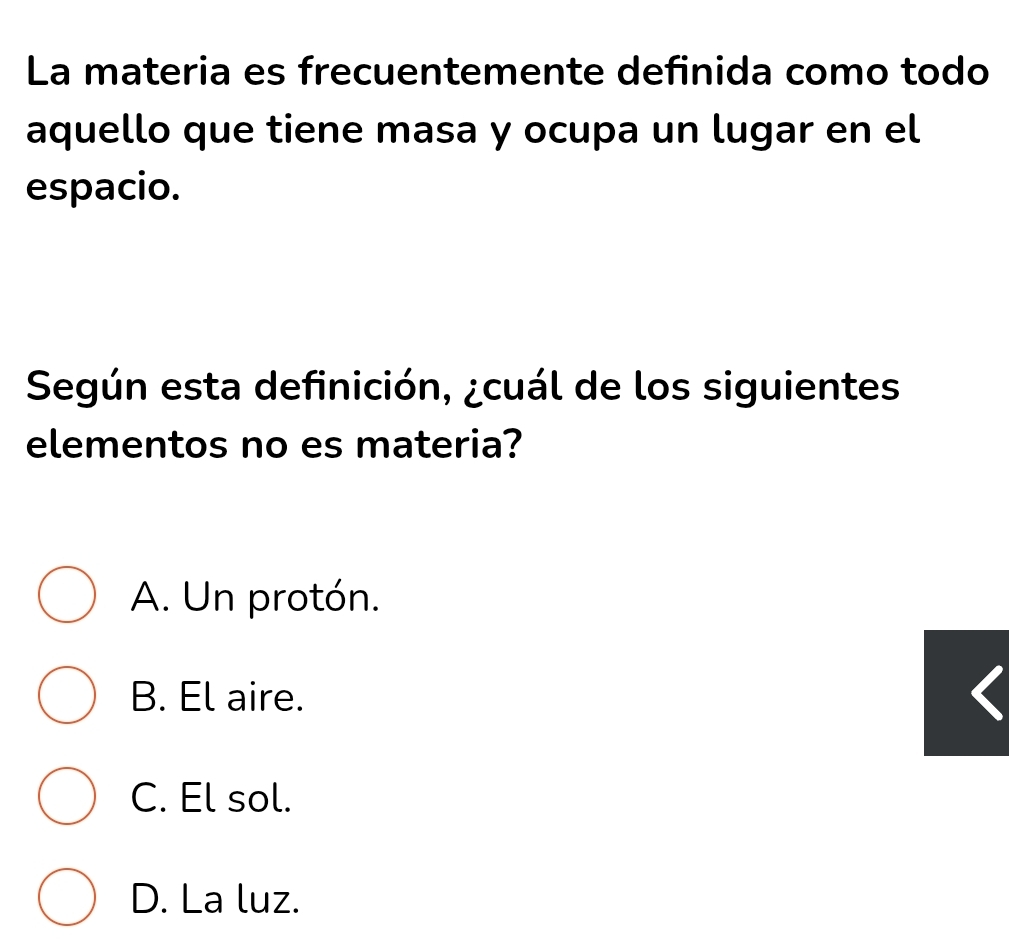1009x943 pixels.
Task: Click the phrase 'elementos no es materia?'
Action: [274, 444]
